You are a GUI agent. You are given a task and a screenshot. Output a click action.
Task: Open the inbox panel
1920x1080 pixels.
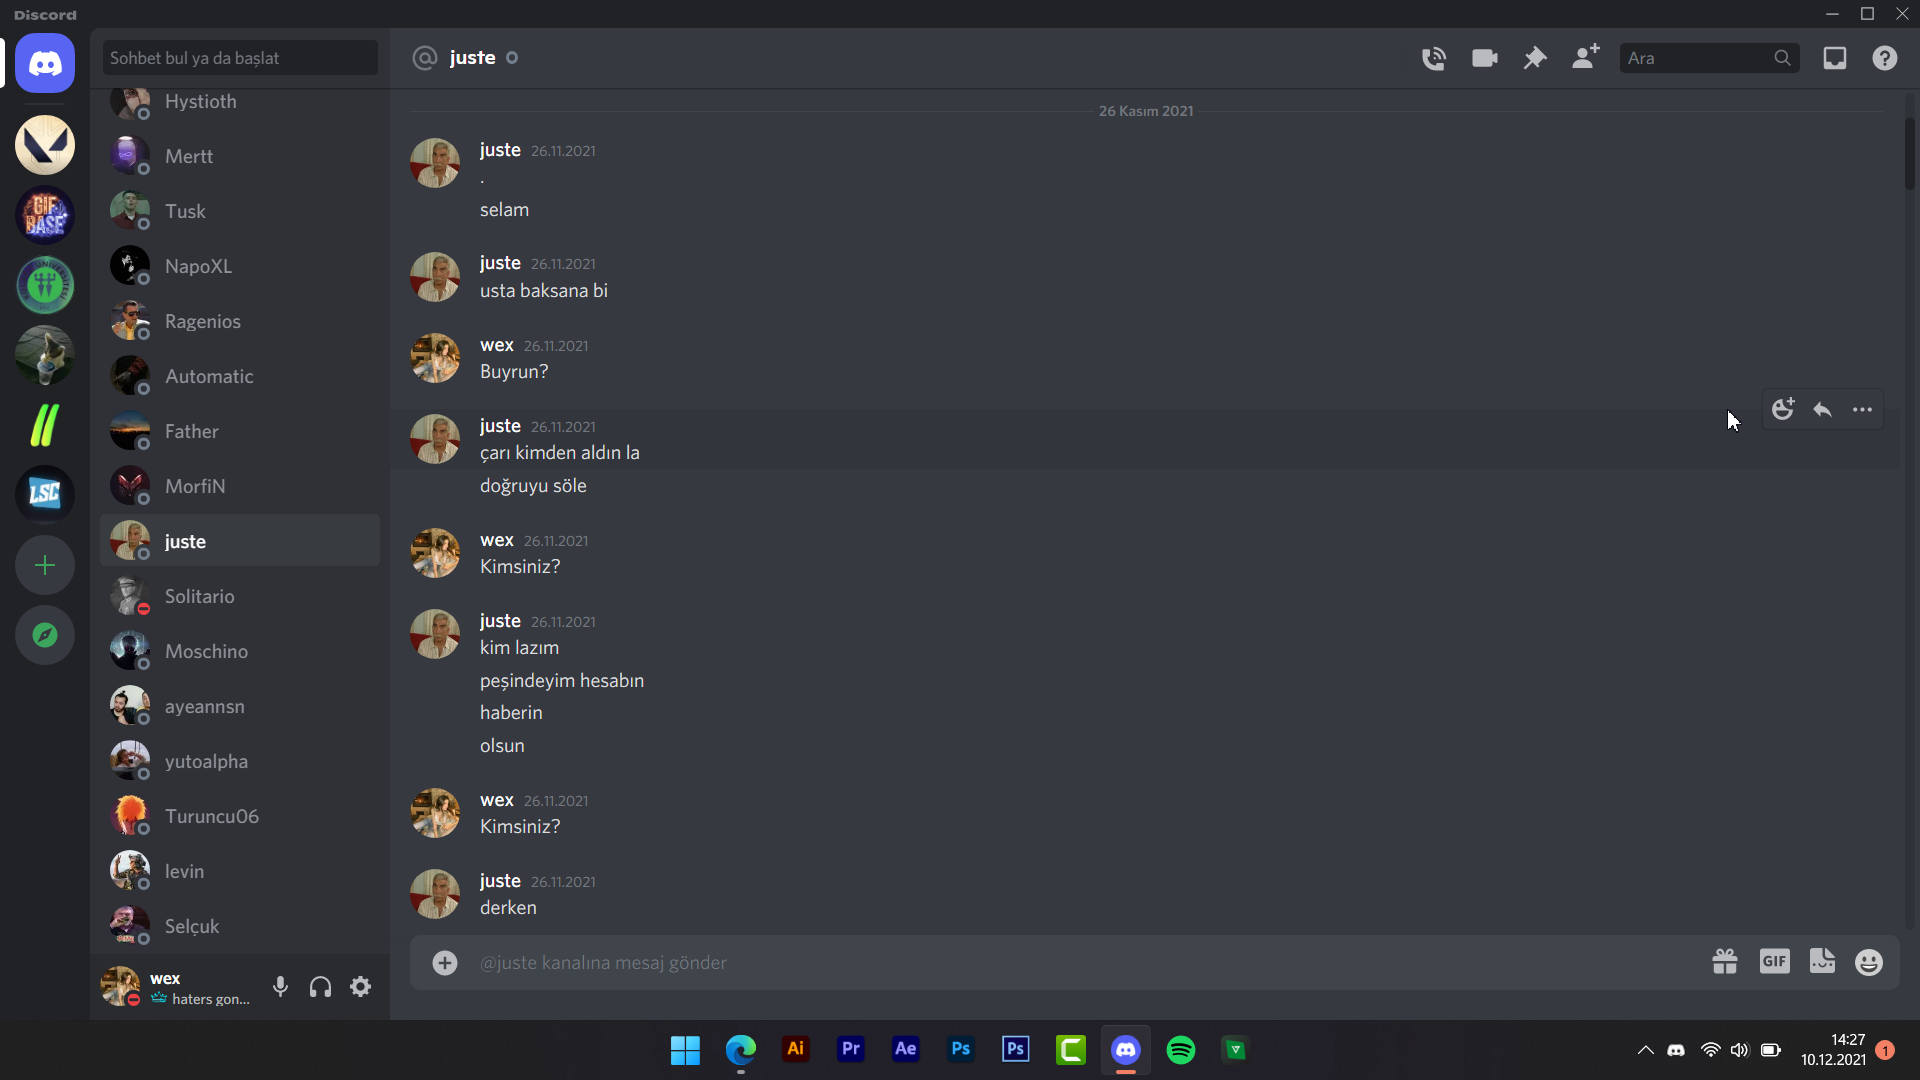1835,58
